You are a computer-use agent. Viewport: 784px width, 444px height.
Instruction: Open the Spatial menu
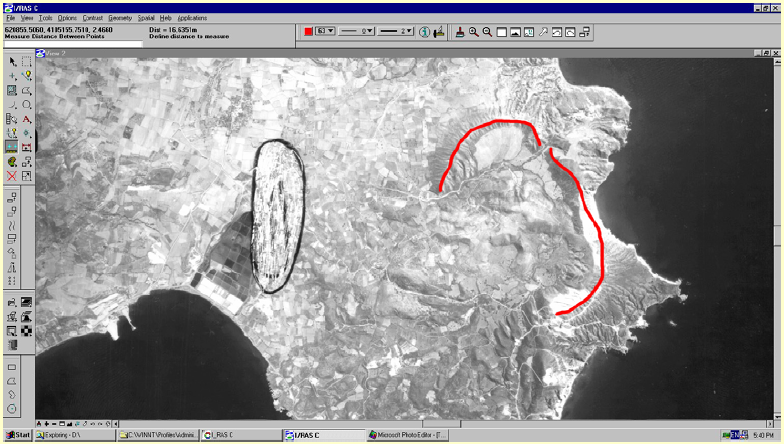coord(146,18)
